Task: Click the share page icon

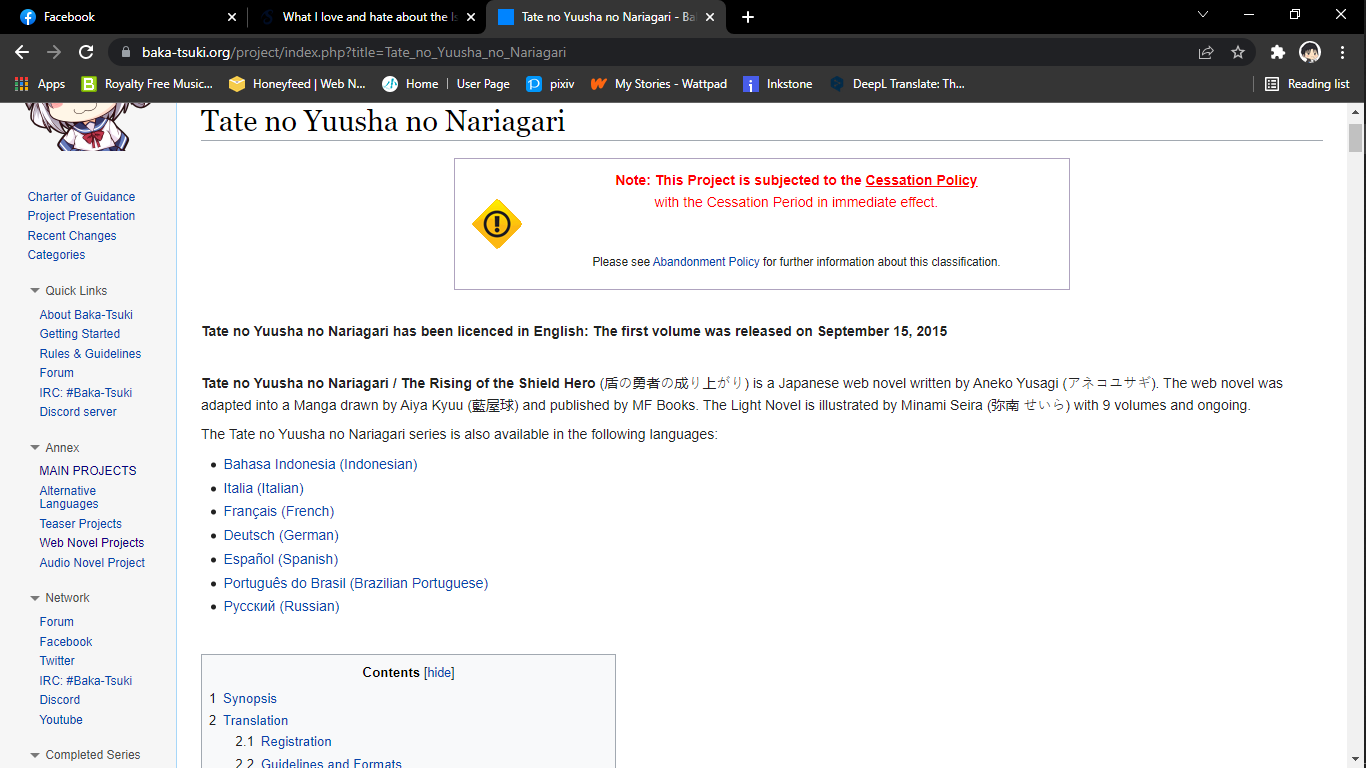Action: [1206, 52]
